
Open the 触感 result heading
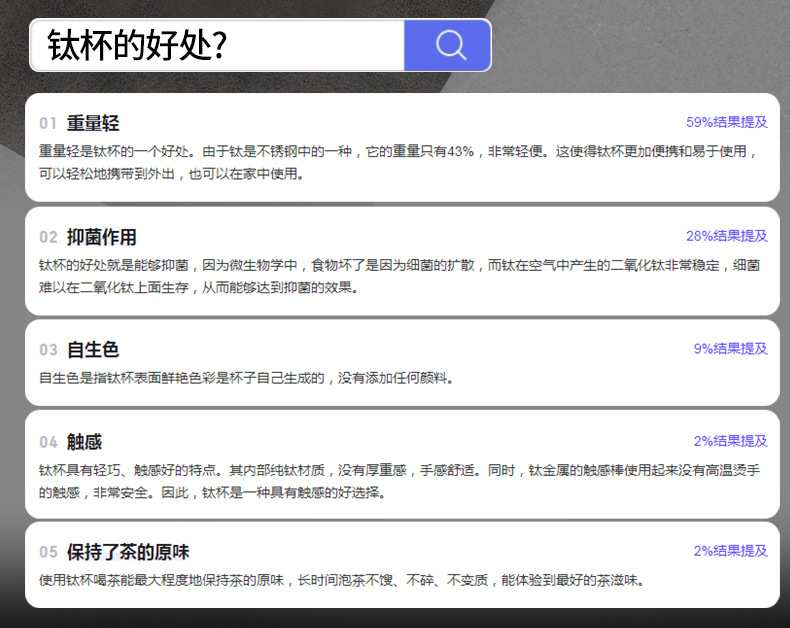85,442
